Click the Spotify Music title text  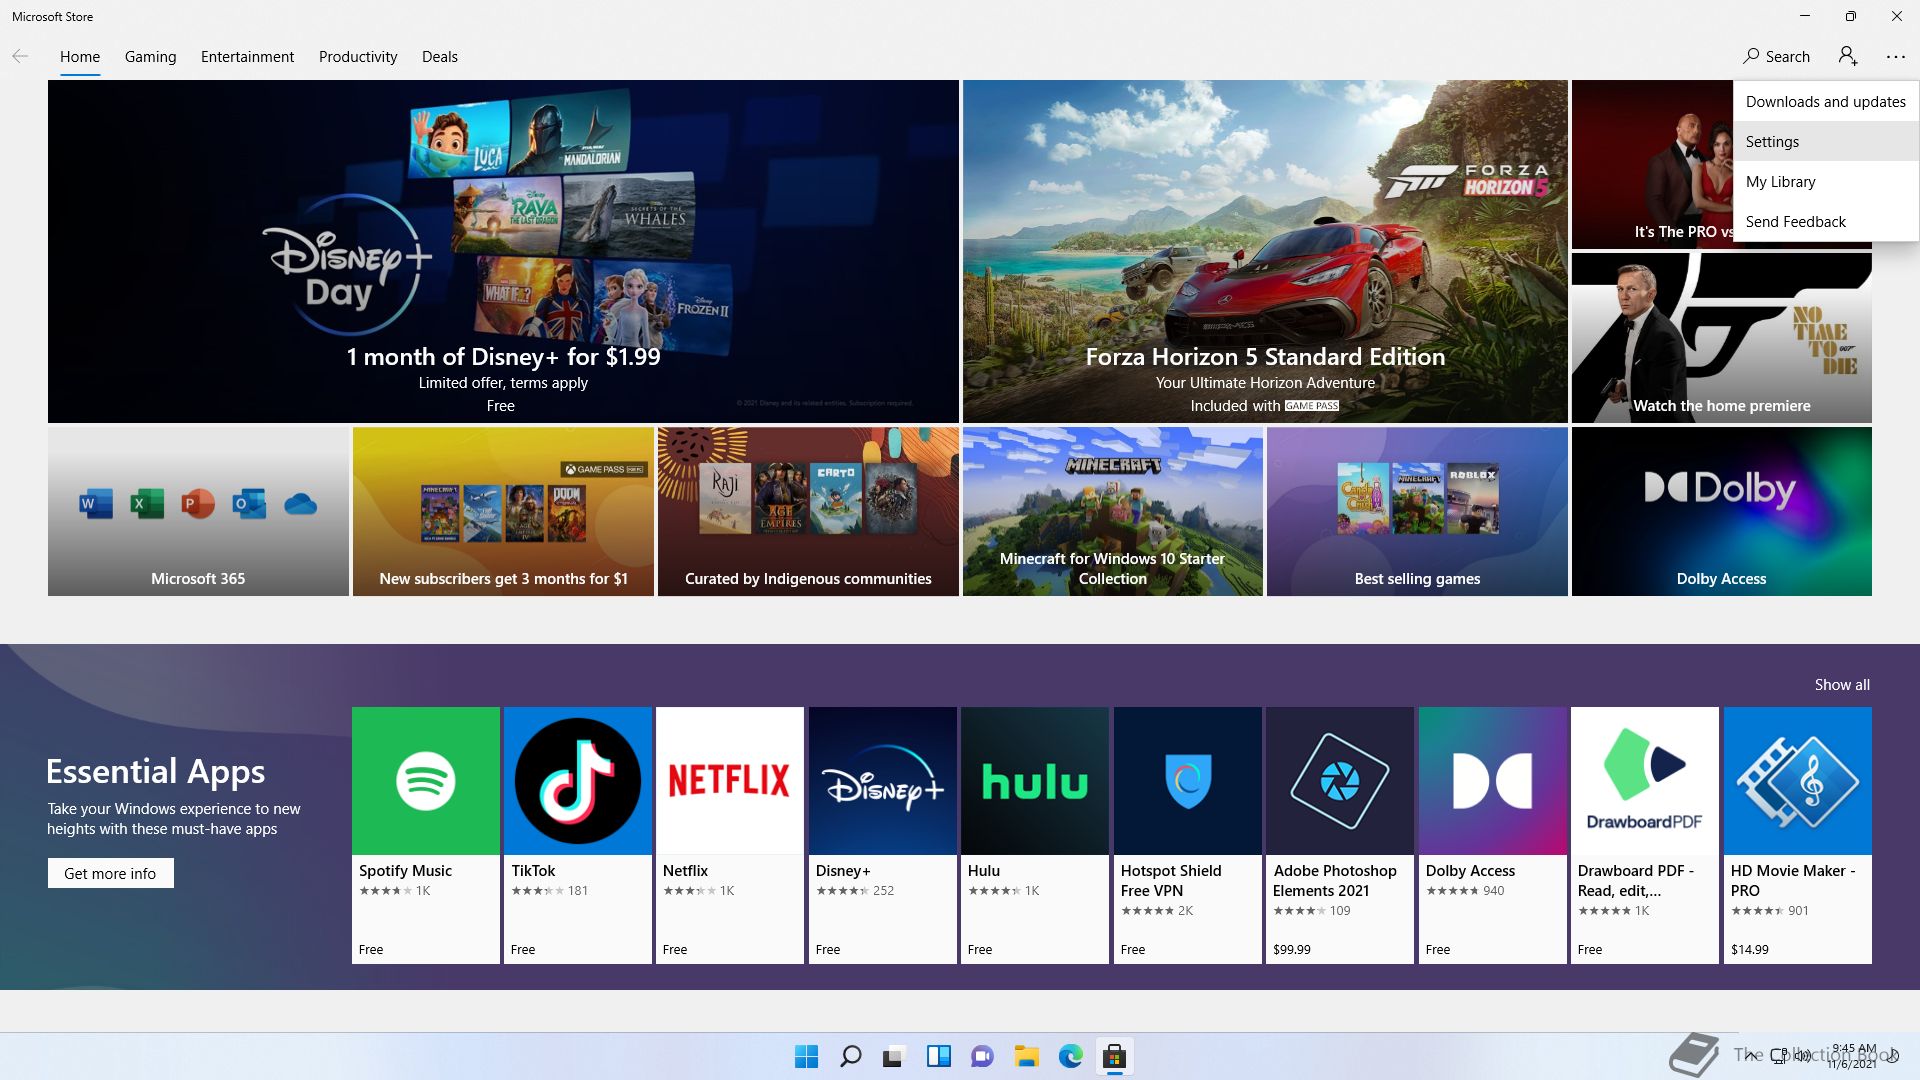pos(405,870)
